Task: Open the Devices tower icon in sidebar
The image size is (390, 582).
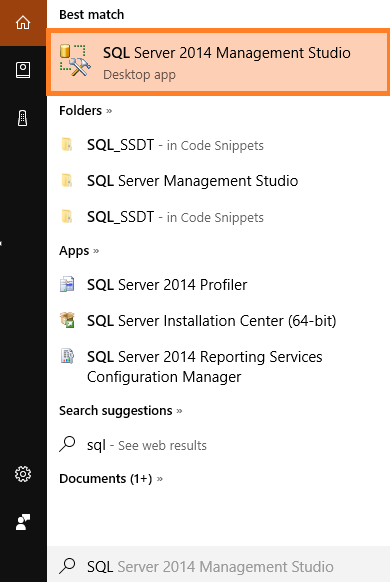Action: coord(23,118)
